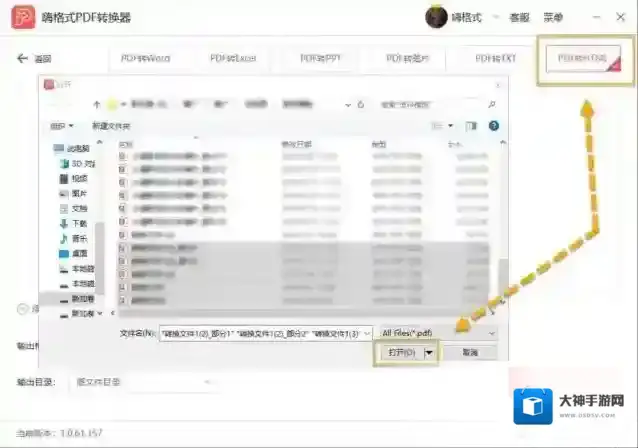Open the 菜单 menu in title bar

(x=553, y=17)
